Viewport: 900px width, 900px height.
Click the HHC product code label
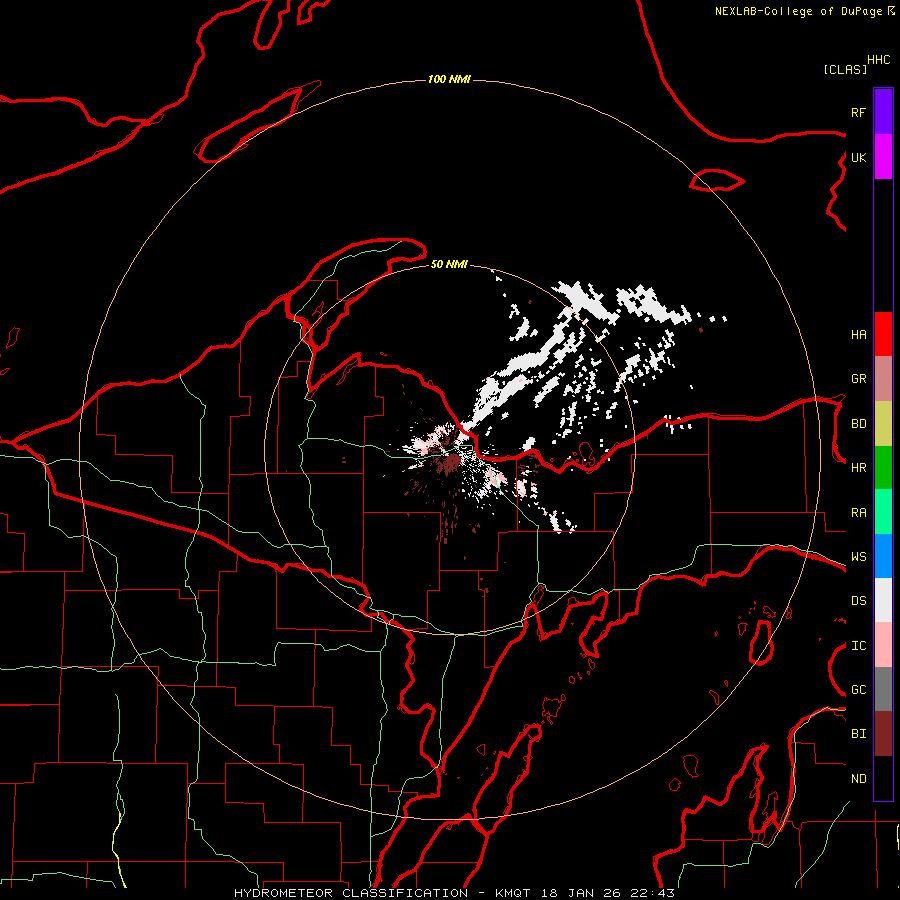pyautogui.click(x=878, y=60)
